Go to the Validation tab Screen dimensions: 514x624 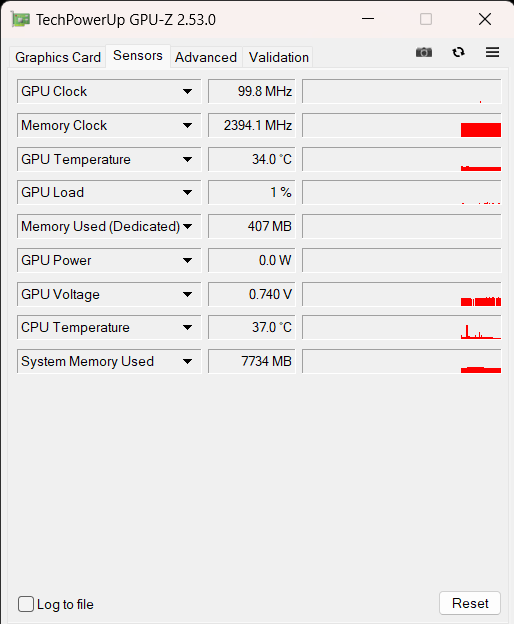[x=278, y=57]
